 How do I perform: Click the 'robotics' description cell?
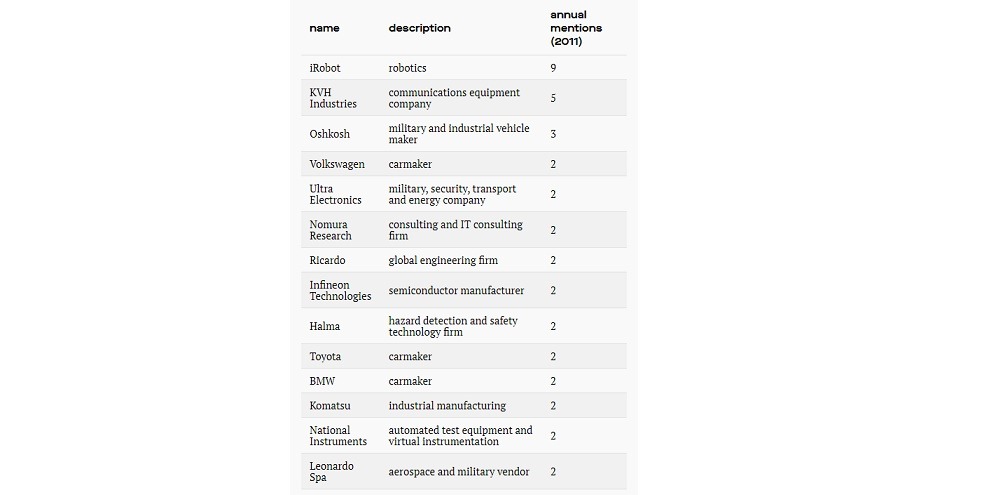pyautogui.click(x=407, y=68)
